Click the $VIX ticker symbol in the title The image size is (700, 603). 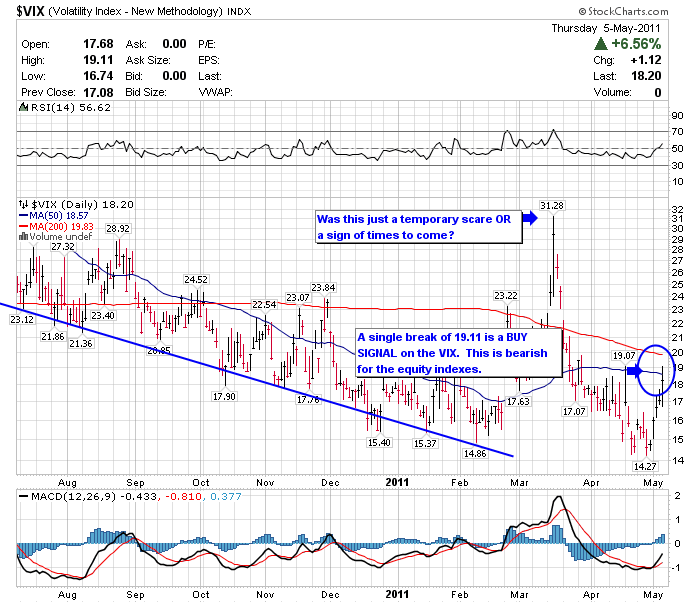click(x=30, y=11)
